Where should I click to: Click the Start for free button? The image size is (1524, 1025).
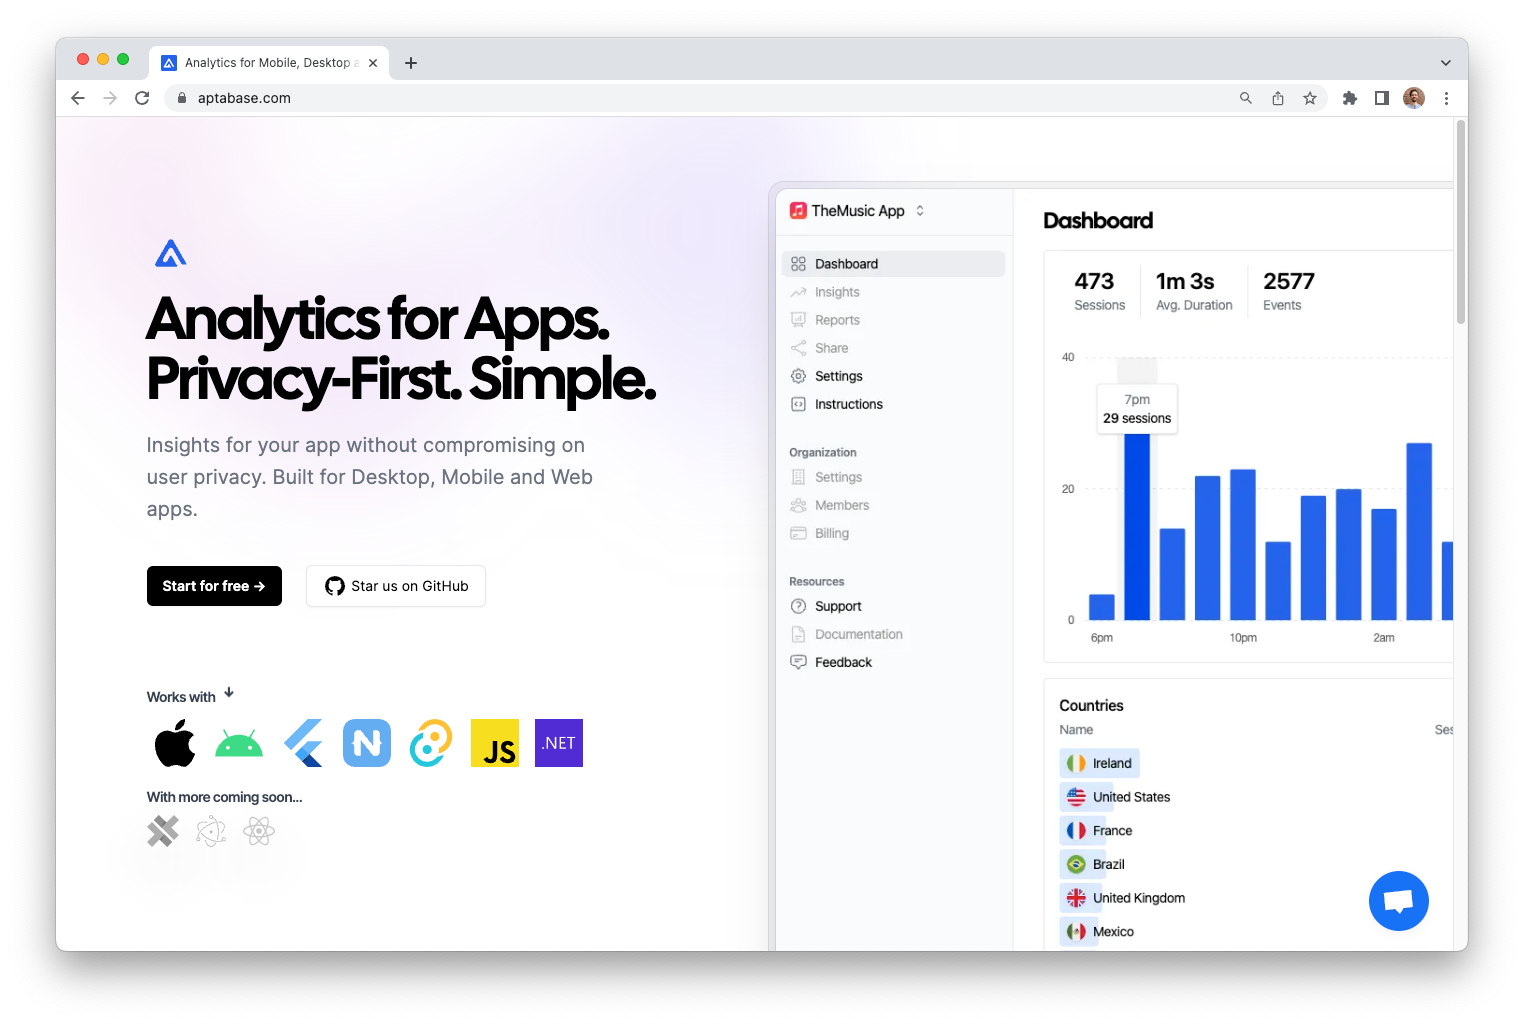(x=214, y=586)
